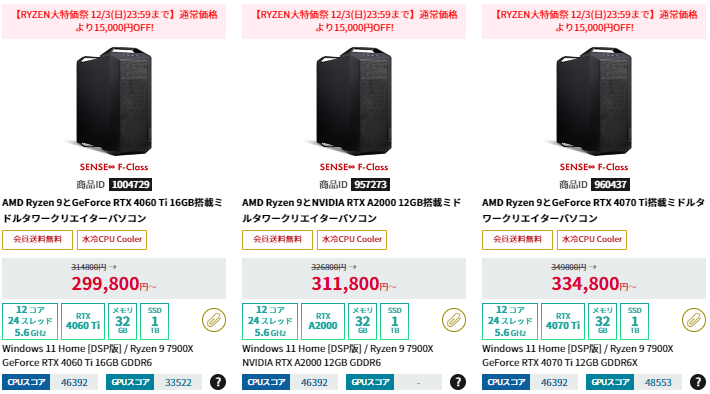Open the score help icon for the RTX A2000 PC
This screenshot has width=710, height=394.
[x=458, y=382]
